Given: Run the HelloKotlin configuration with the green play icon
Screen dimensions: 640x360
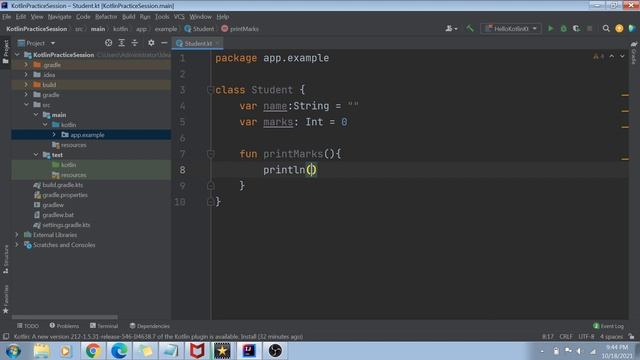Looking at the screenshot, I should pos(551,29).
